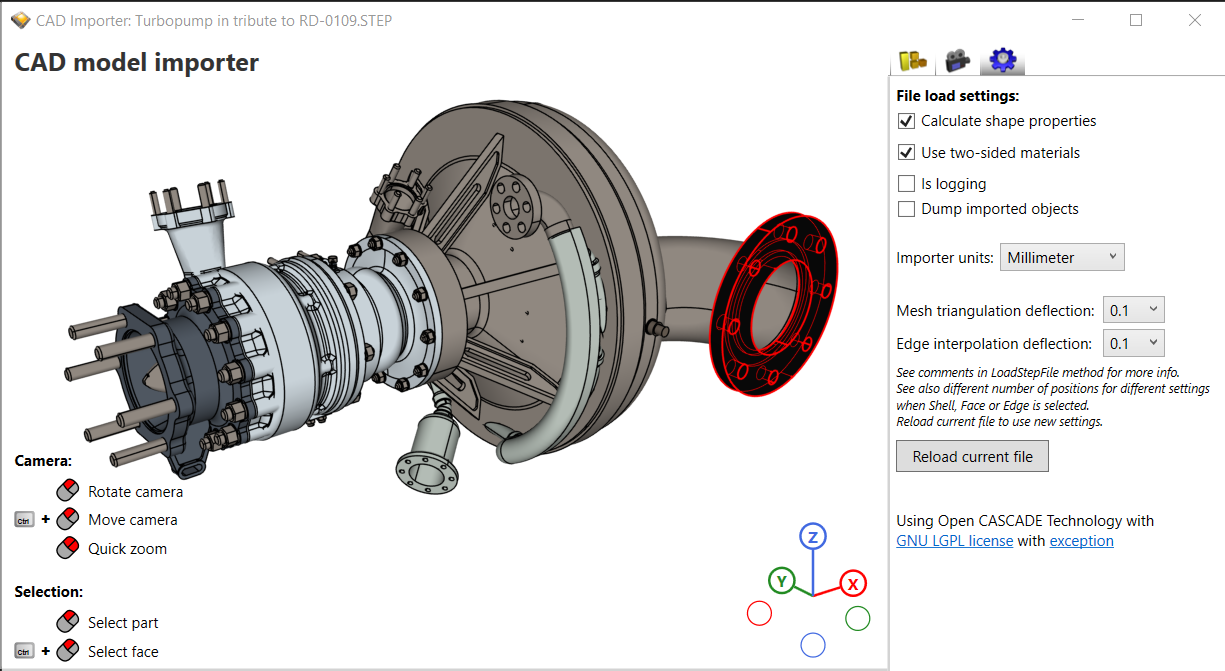Click the Select face mouse icon
This screenshot has width=1225, height=671.
point(68,651)
